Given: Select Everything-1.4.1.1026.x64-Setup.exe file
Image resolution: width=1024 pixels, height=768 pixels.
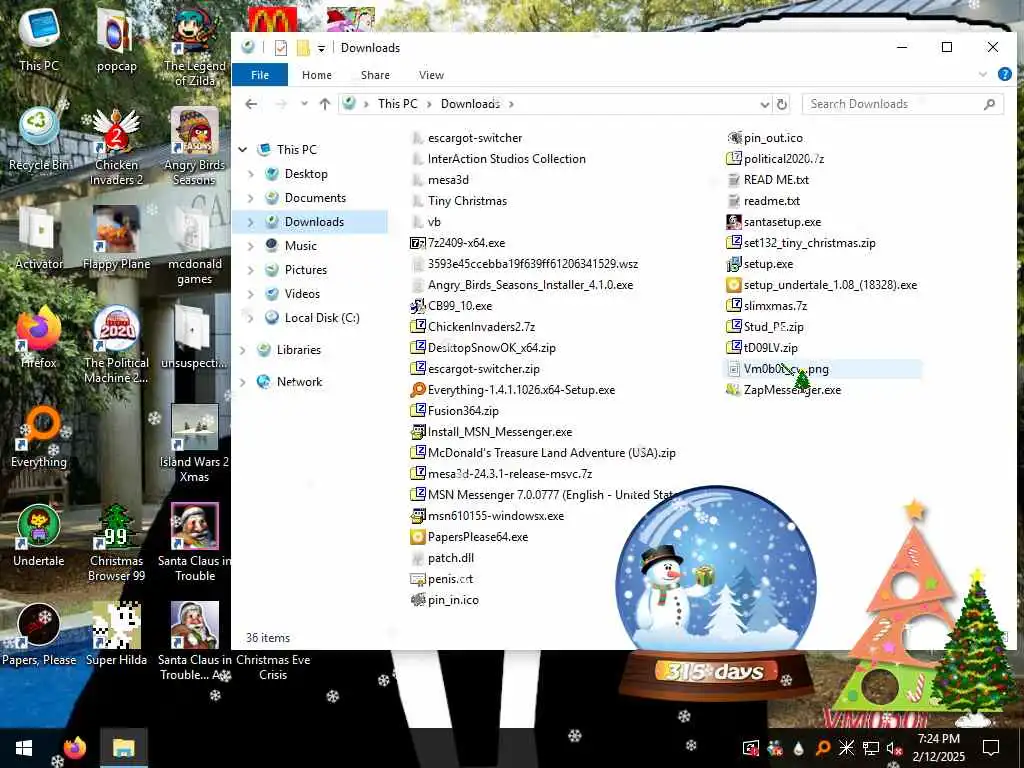Looking at the screenshot, I should click(513, 390).
